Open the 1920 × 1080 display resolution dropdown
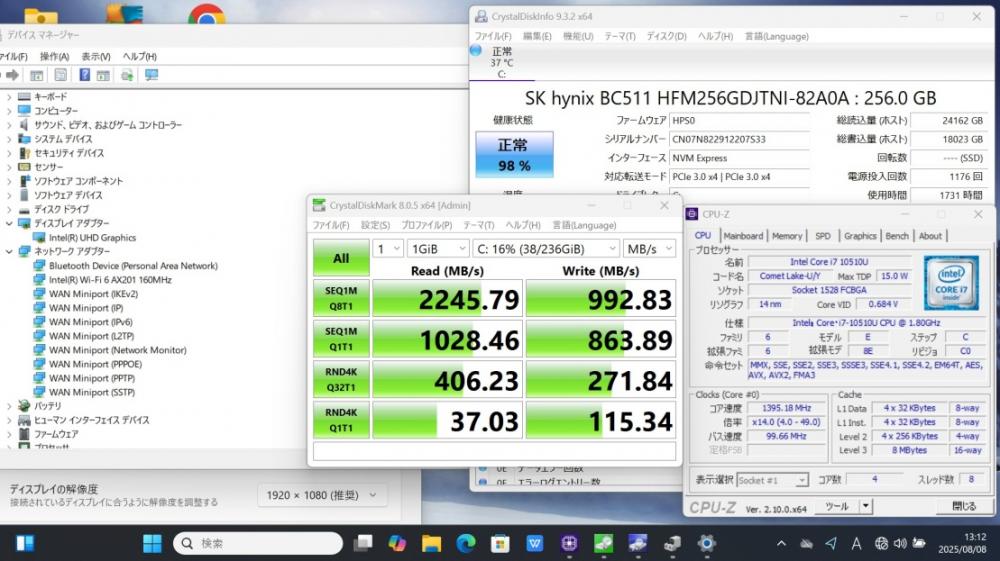 pyautogui.click(x=321, y=495)
